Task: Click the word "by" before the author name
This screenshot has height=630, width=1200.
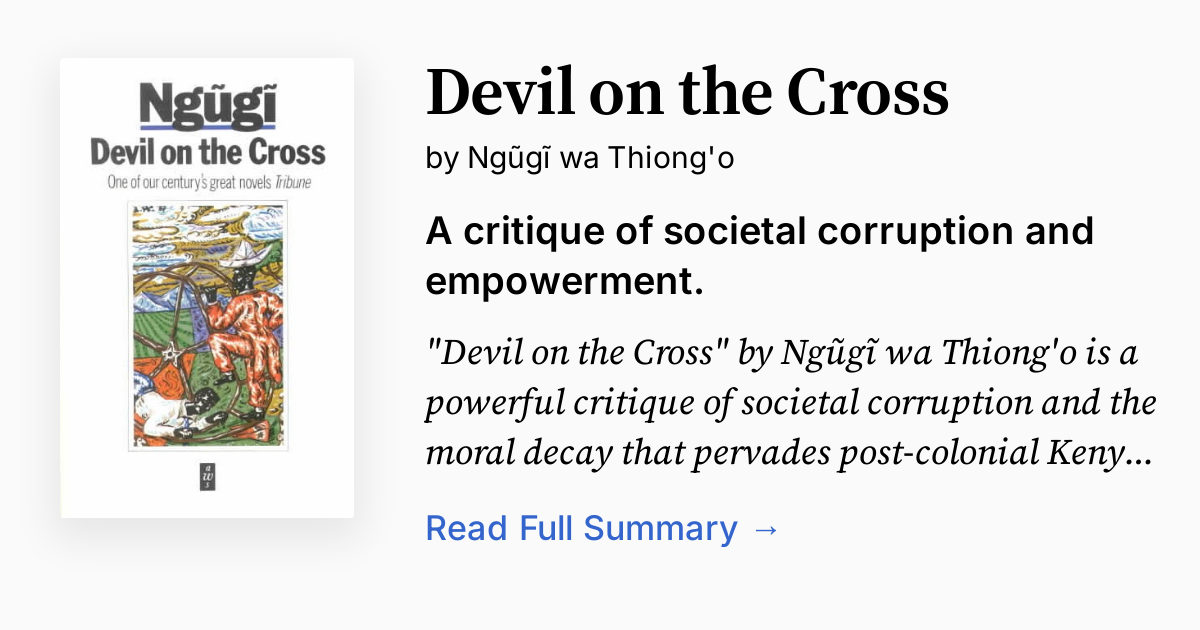Action: pos(442,159)
